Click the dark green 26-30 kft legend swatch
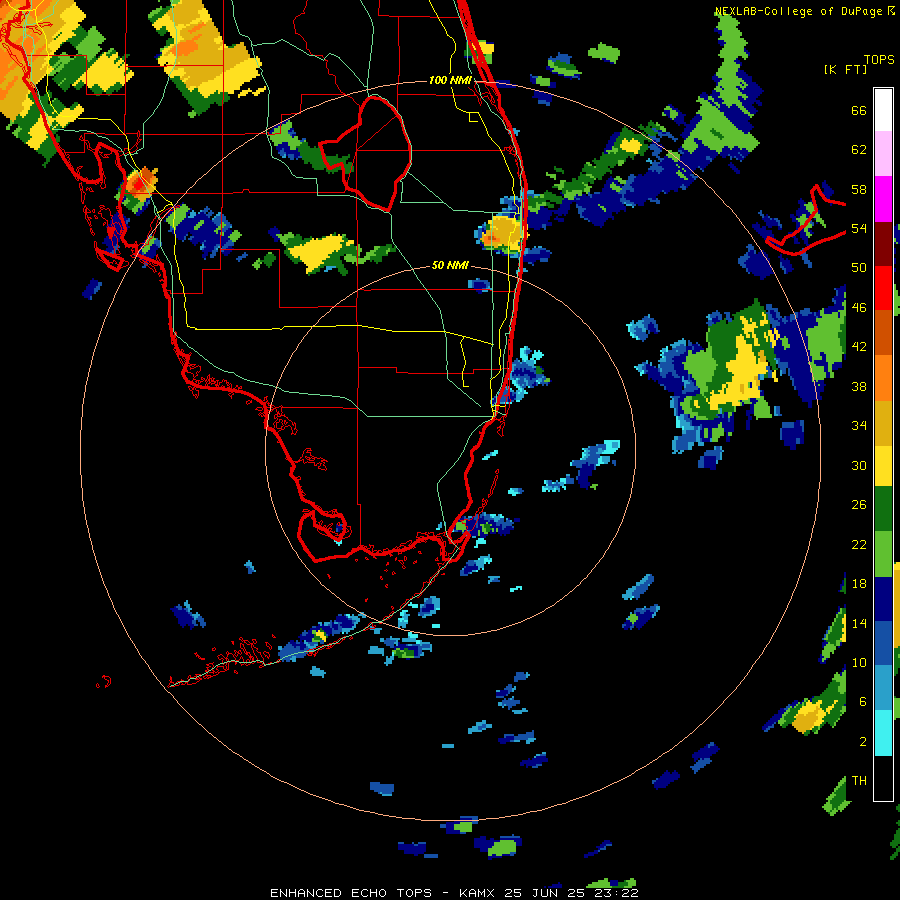900x900 pixels. (883, 509)
